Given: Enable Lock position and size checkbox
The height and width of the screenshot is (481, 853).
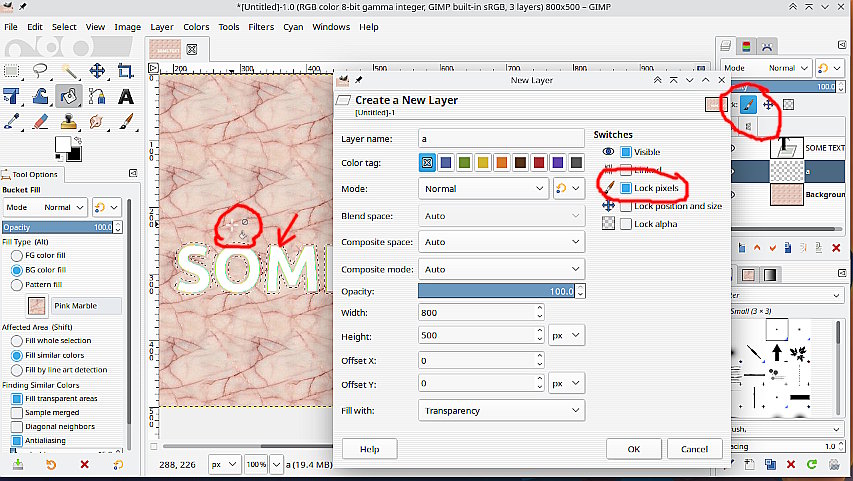Looking at the screenshot, I should click(626, 206).
